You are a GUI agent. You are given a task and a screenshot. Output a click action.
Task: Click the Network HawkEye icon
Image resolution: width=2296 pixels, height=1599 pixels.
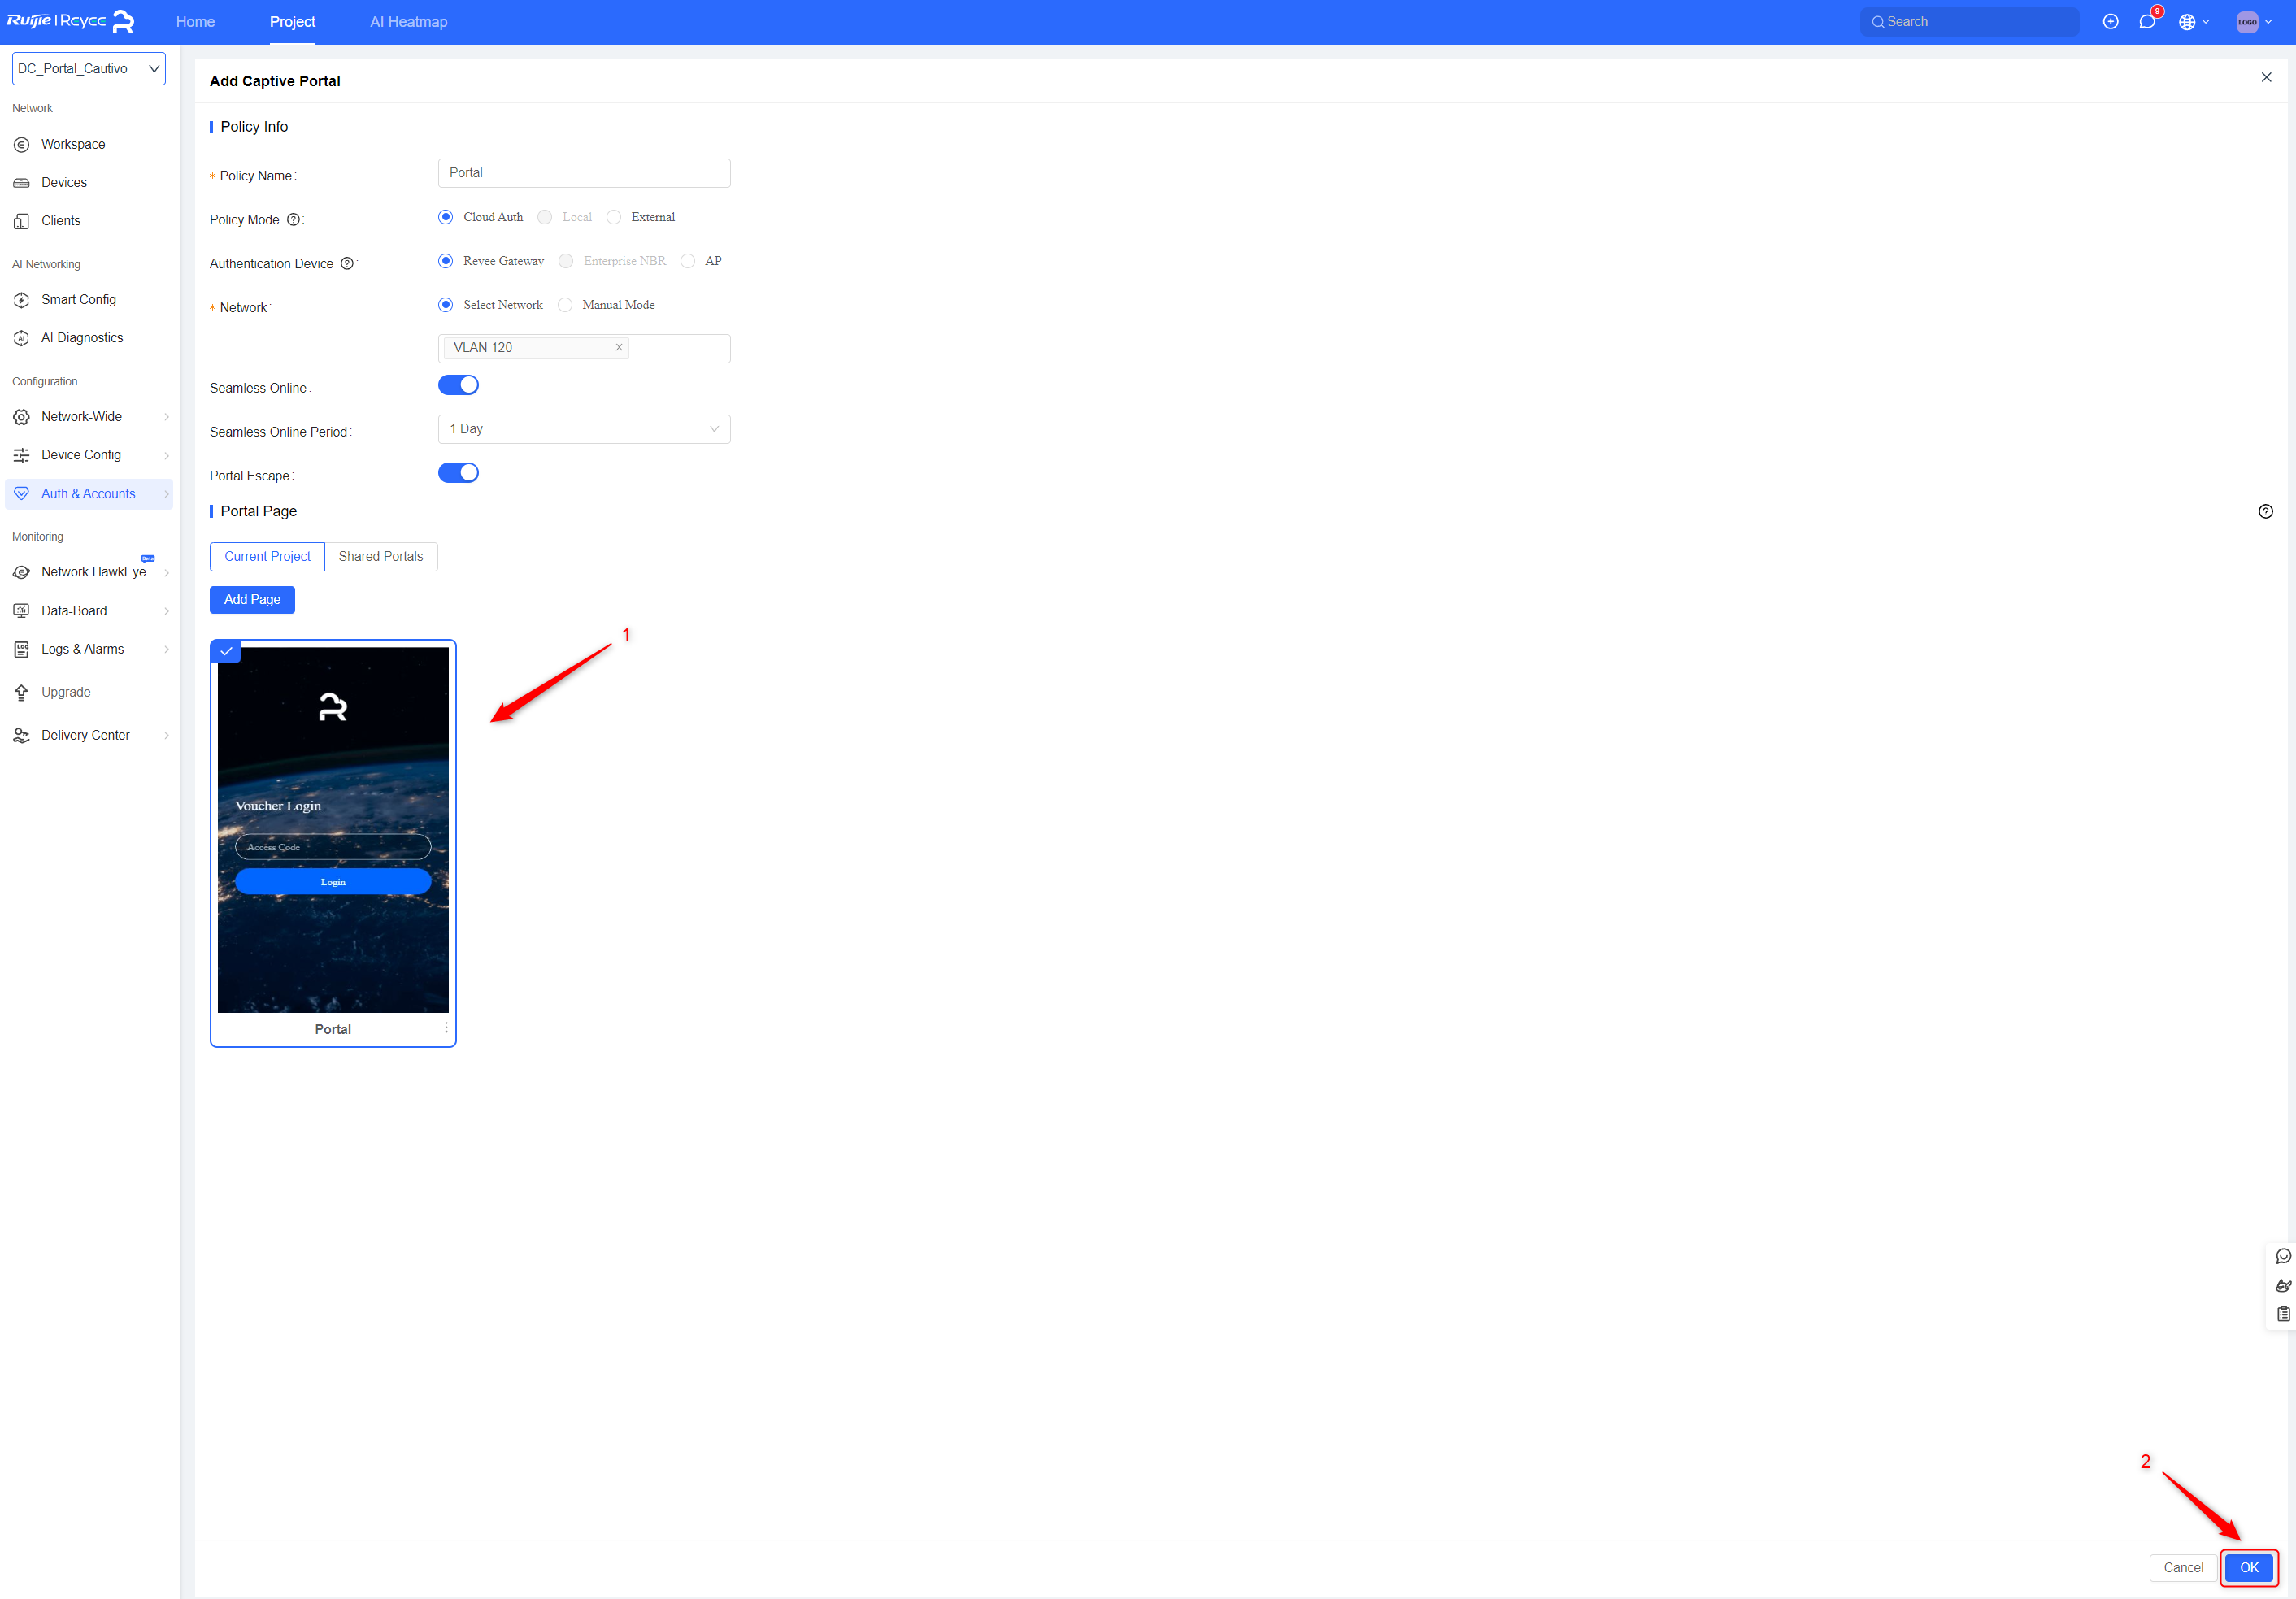21,572
